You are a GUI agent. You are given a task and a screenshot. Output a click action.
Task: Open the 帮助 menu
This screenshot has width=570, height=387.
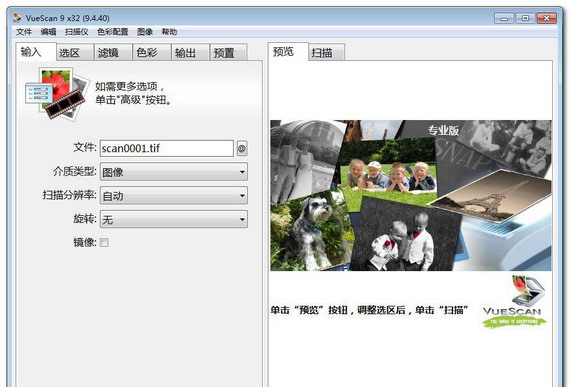169,32
